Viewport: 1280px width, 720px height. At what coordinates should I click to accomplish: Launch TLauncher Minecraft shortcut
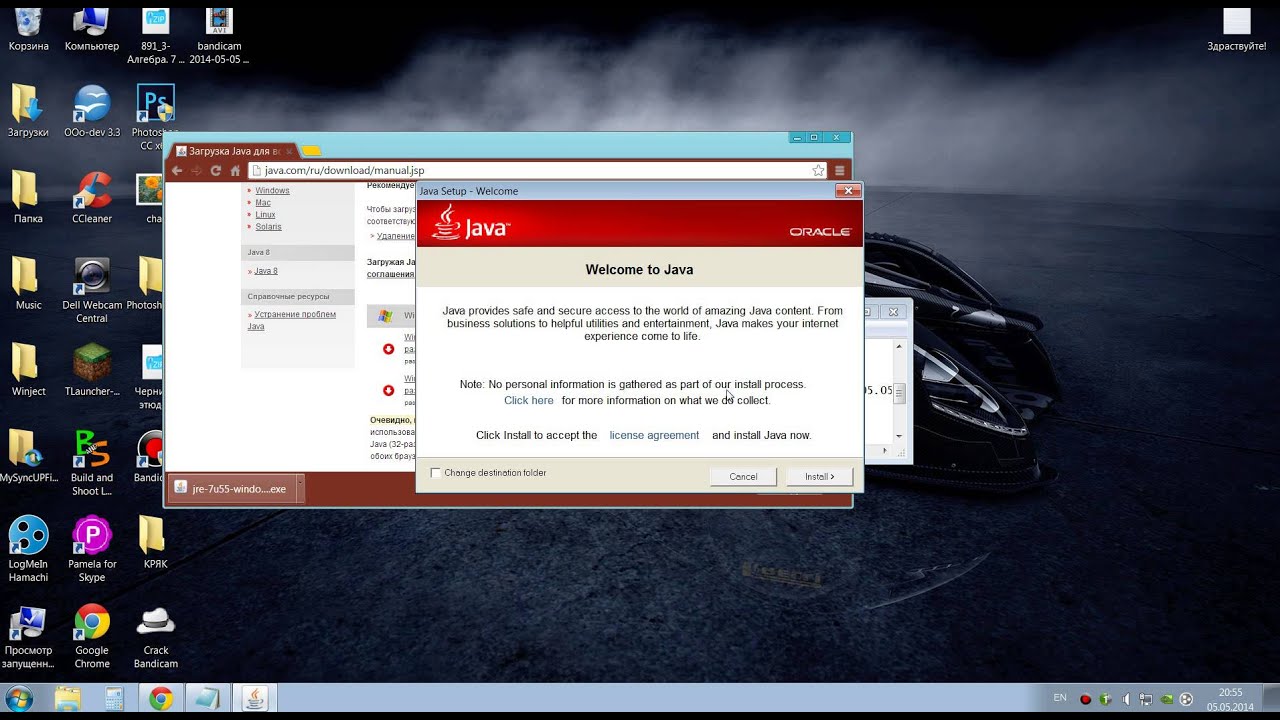pyautogui.click(x=92, y=370)
